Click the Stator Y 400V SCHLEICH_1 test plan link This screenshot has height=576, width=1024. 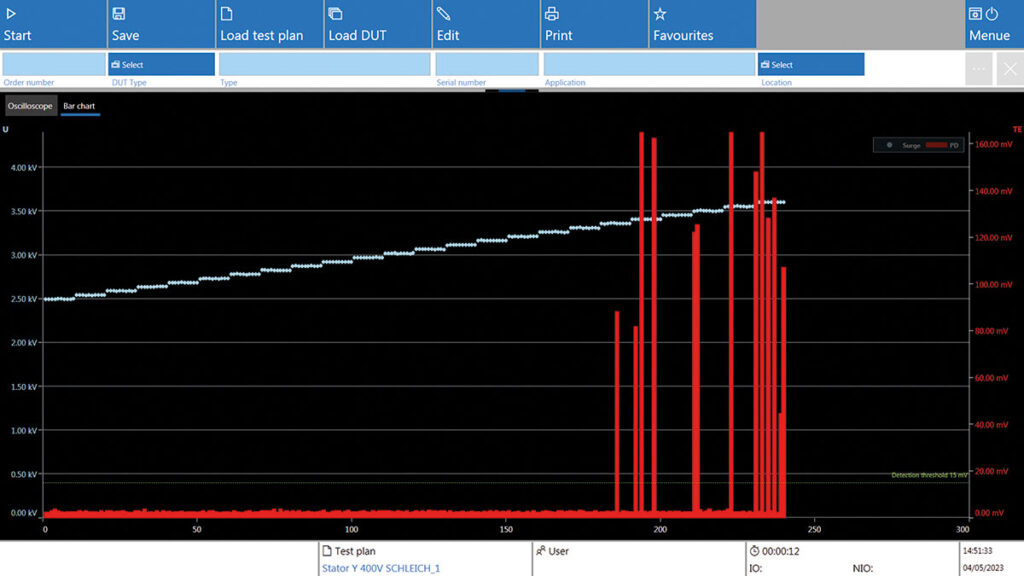(380, 568)
